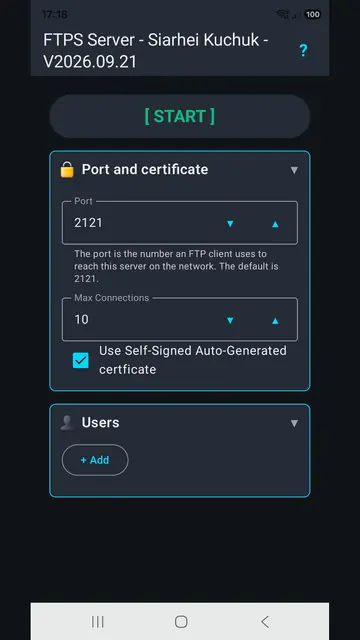Increase the Port value with up arrow

(x=275, y=224)
